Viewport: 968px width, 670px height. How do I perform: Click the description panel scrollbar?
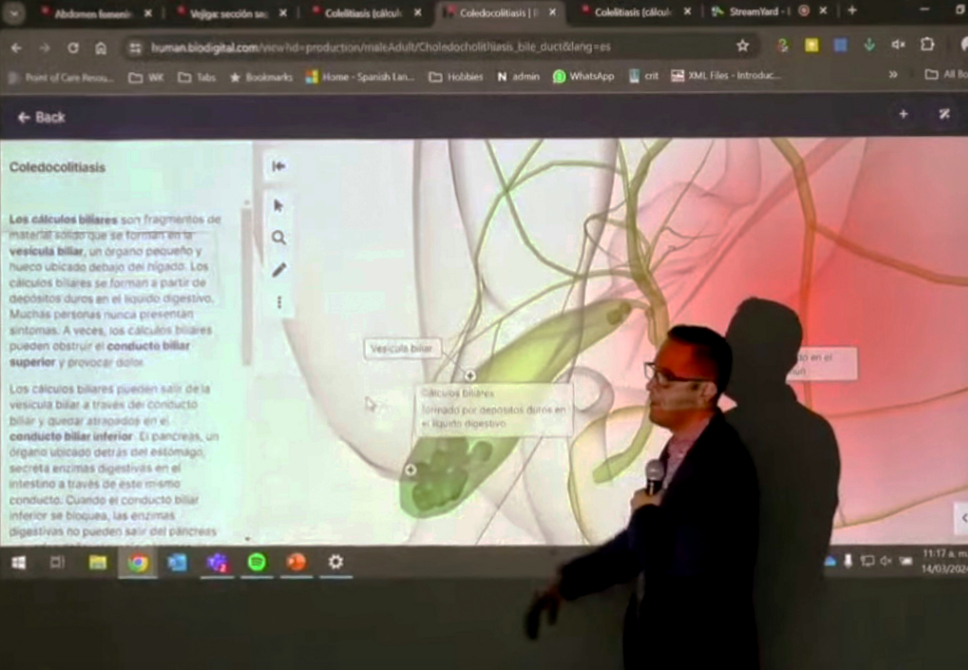pos(246,285)
